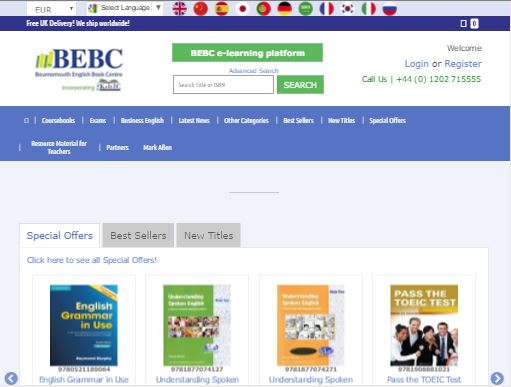Go to Latest News
Viewport: 511px width, 387px height.
pos(194,120)
